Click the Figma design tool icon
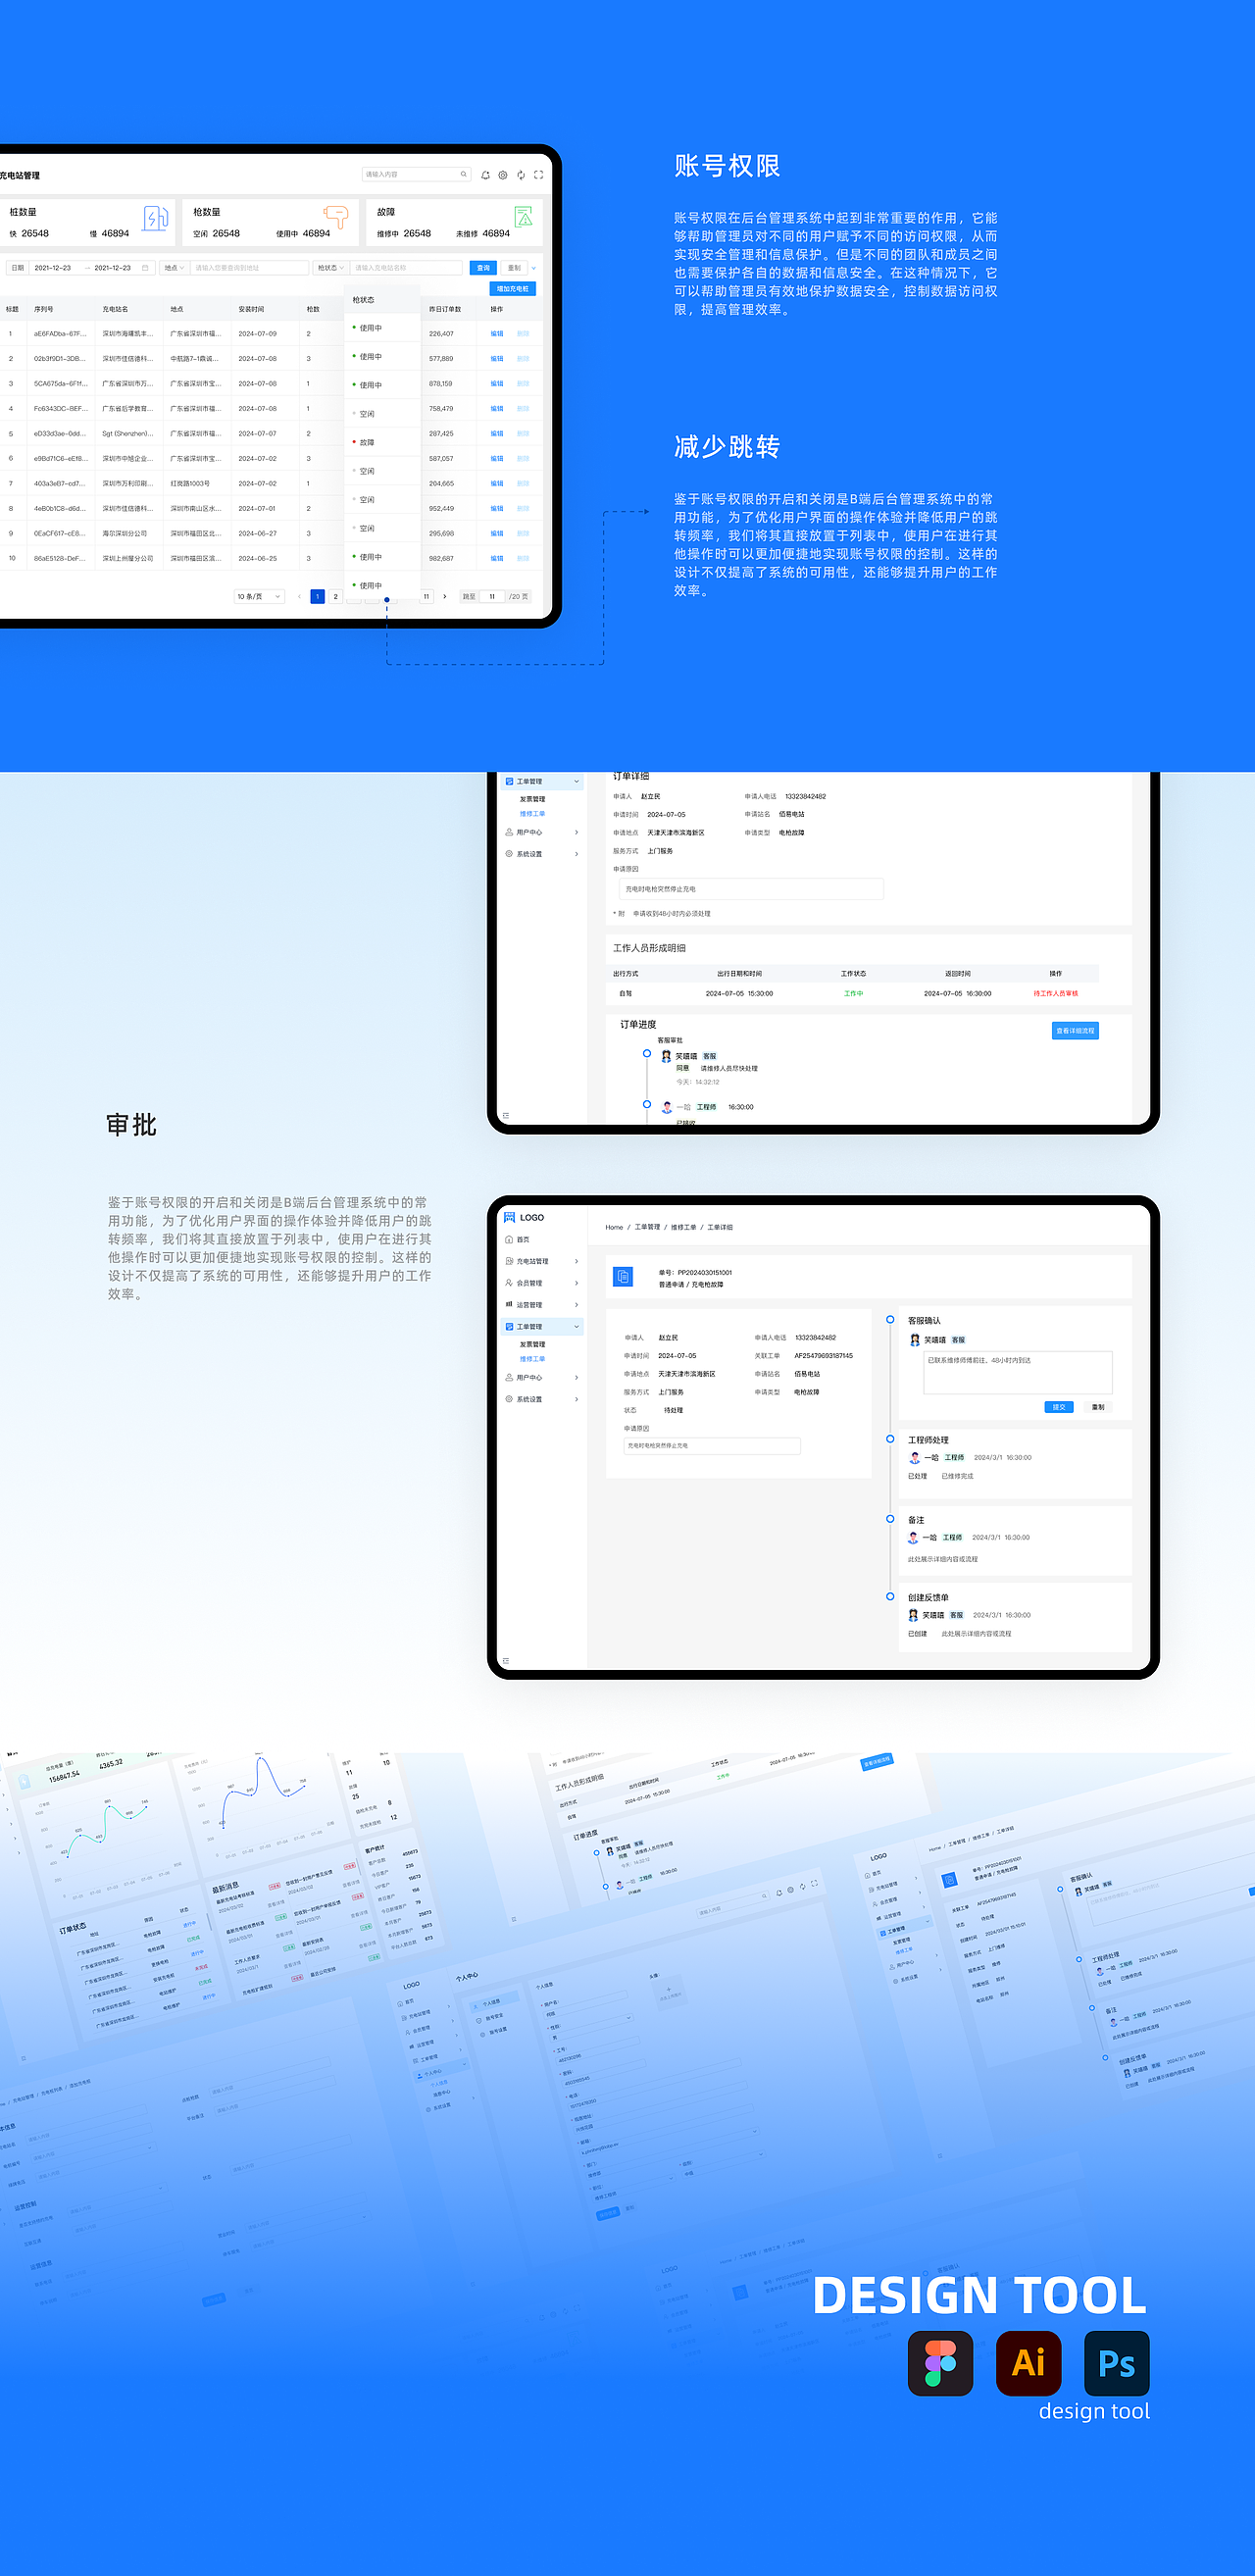This screenshot has height=2576, width=1255. point(940,2363)
